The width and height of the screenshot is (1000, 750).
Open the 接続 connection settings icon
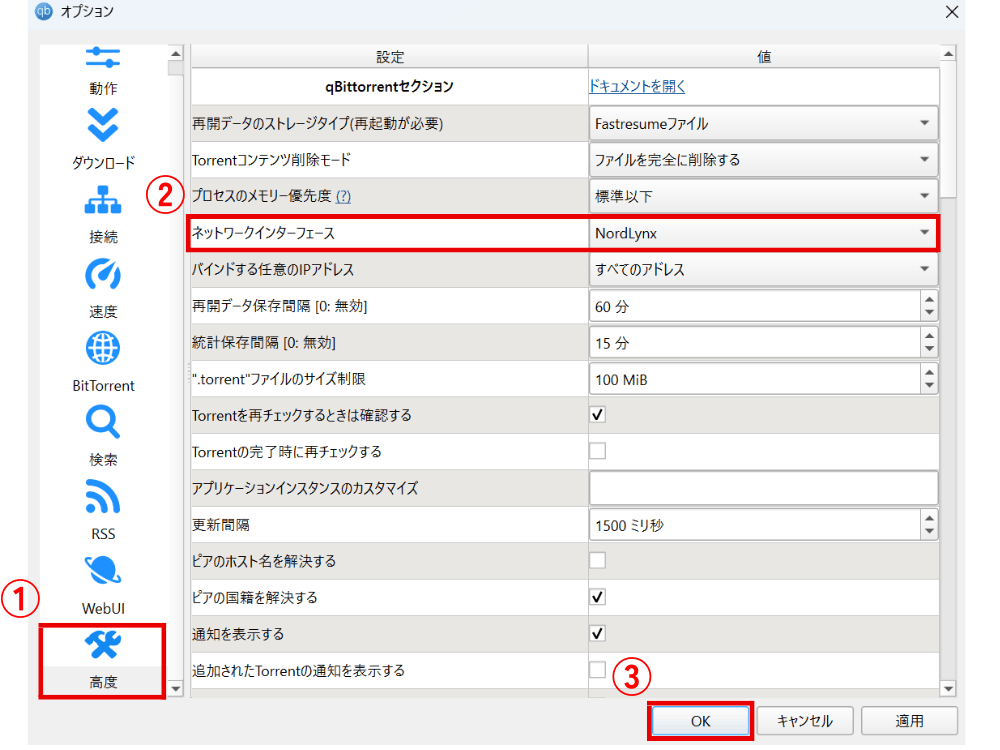(x=103, y=201)
